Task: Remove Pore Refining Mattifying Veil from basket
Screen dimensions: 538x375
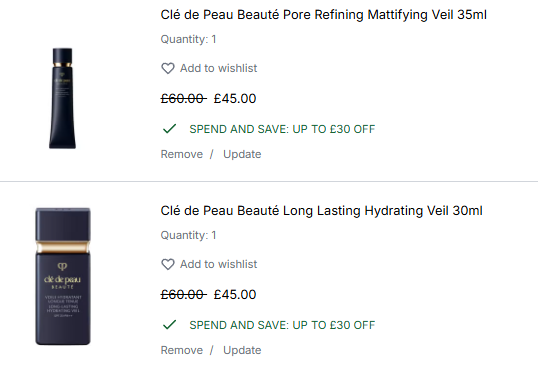Action: click(182, 154)
